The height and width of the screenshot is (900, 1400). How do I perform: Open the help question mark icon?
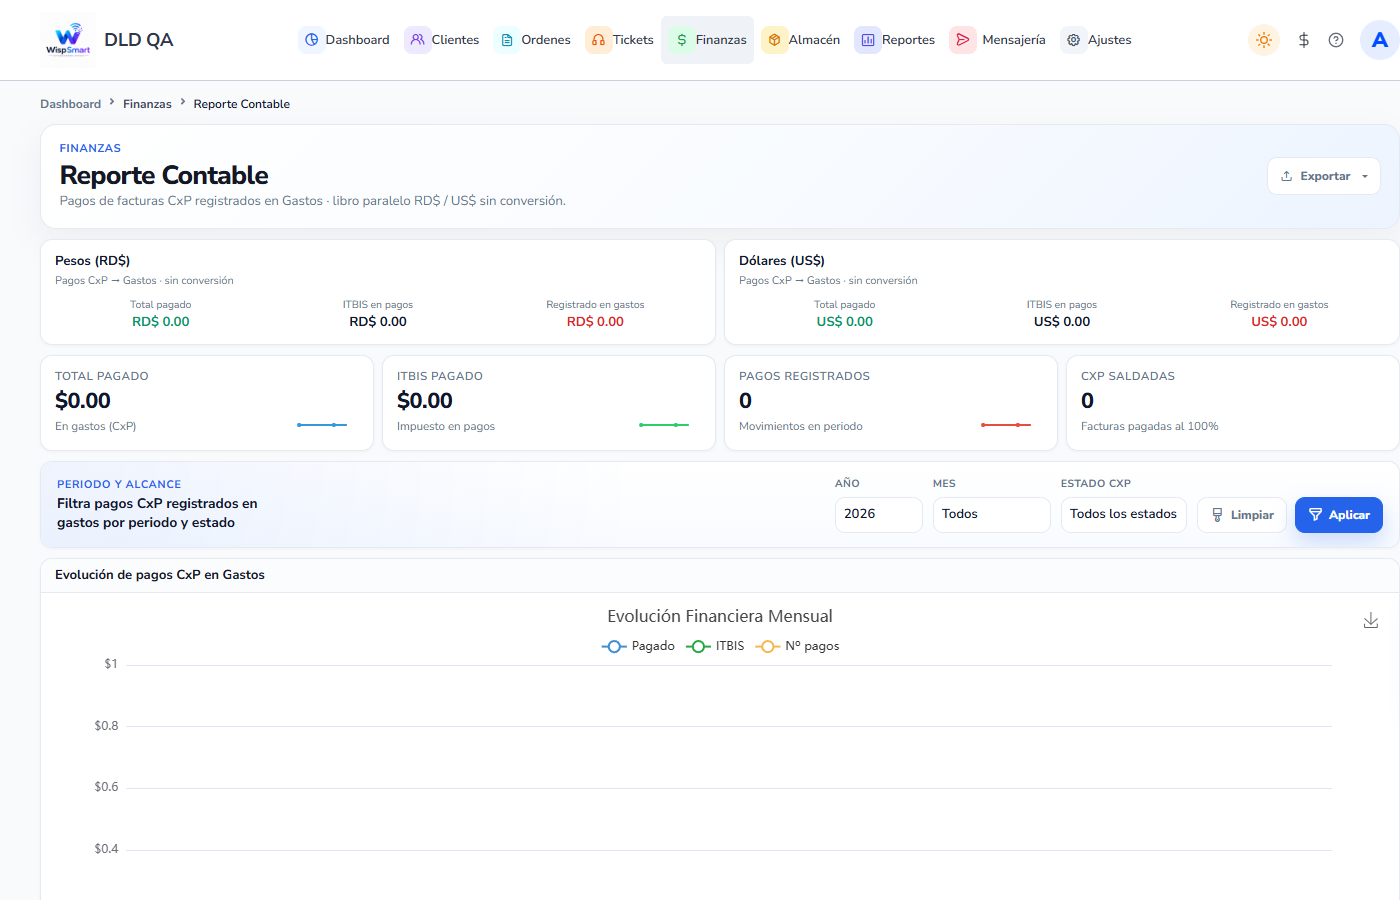(1336, 40)
